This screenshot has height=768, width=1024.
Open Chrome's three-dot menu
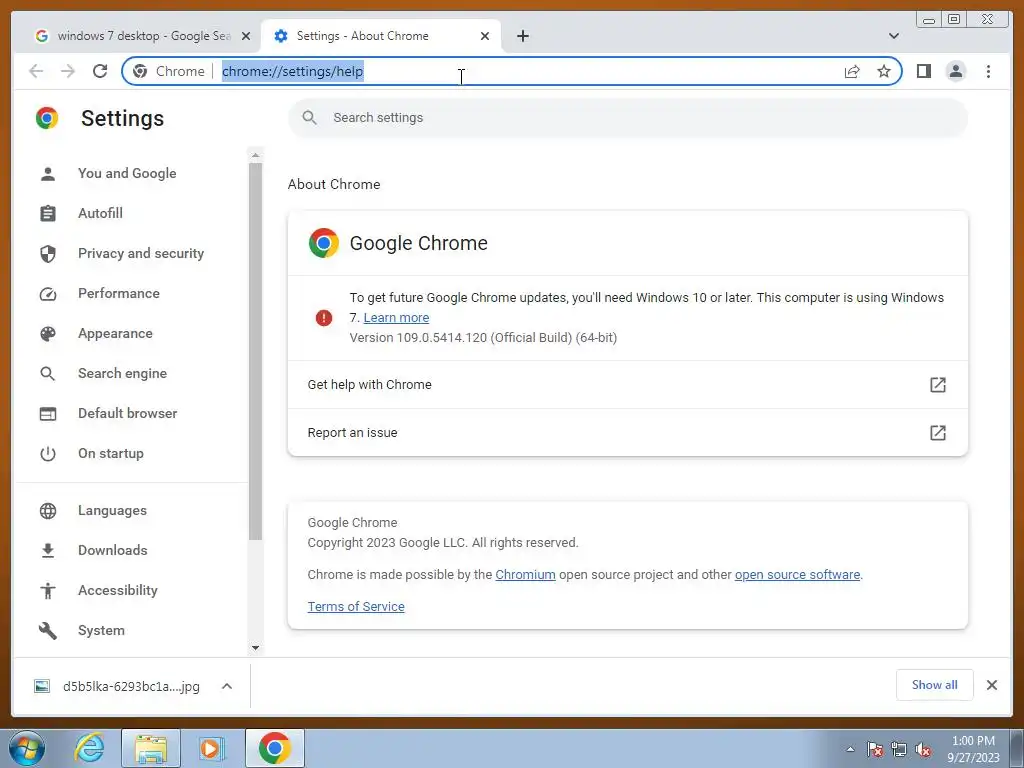pos(988,71)
